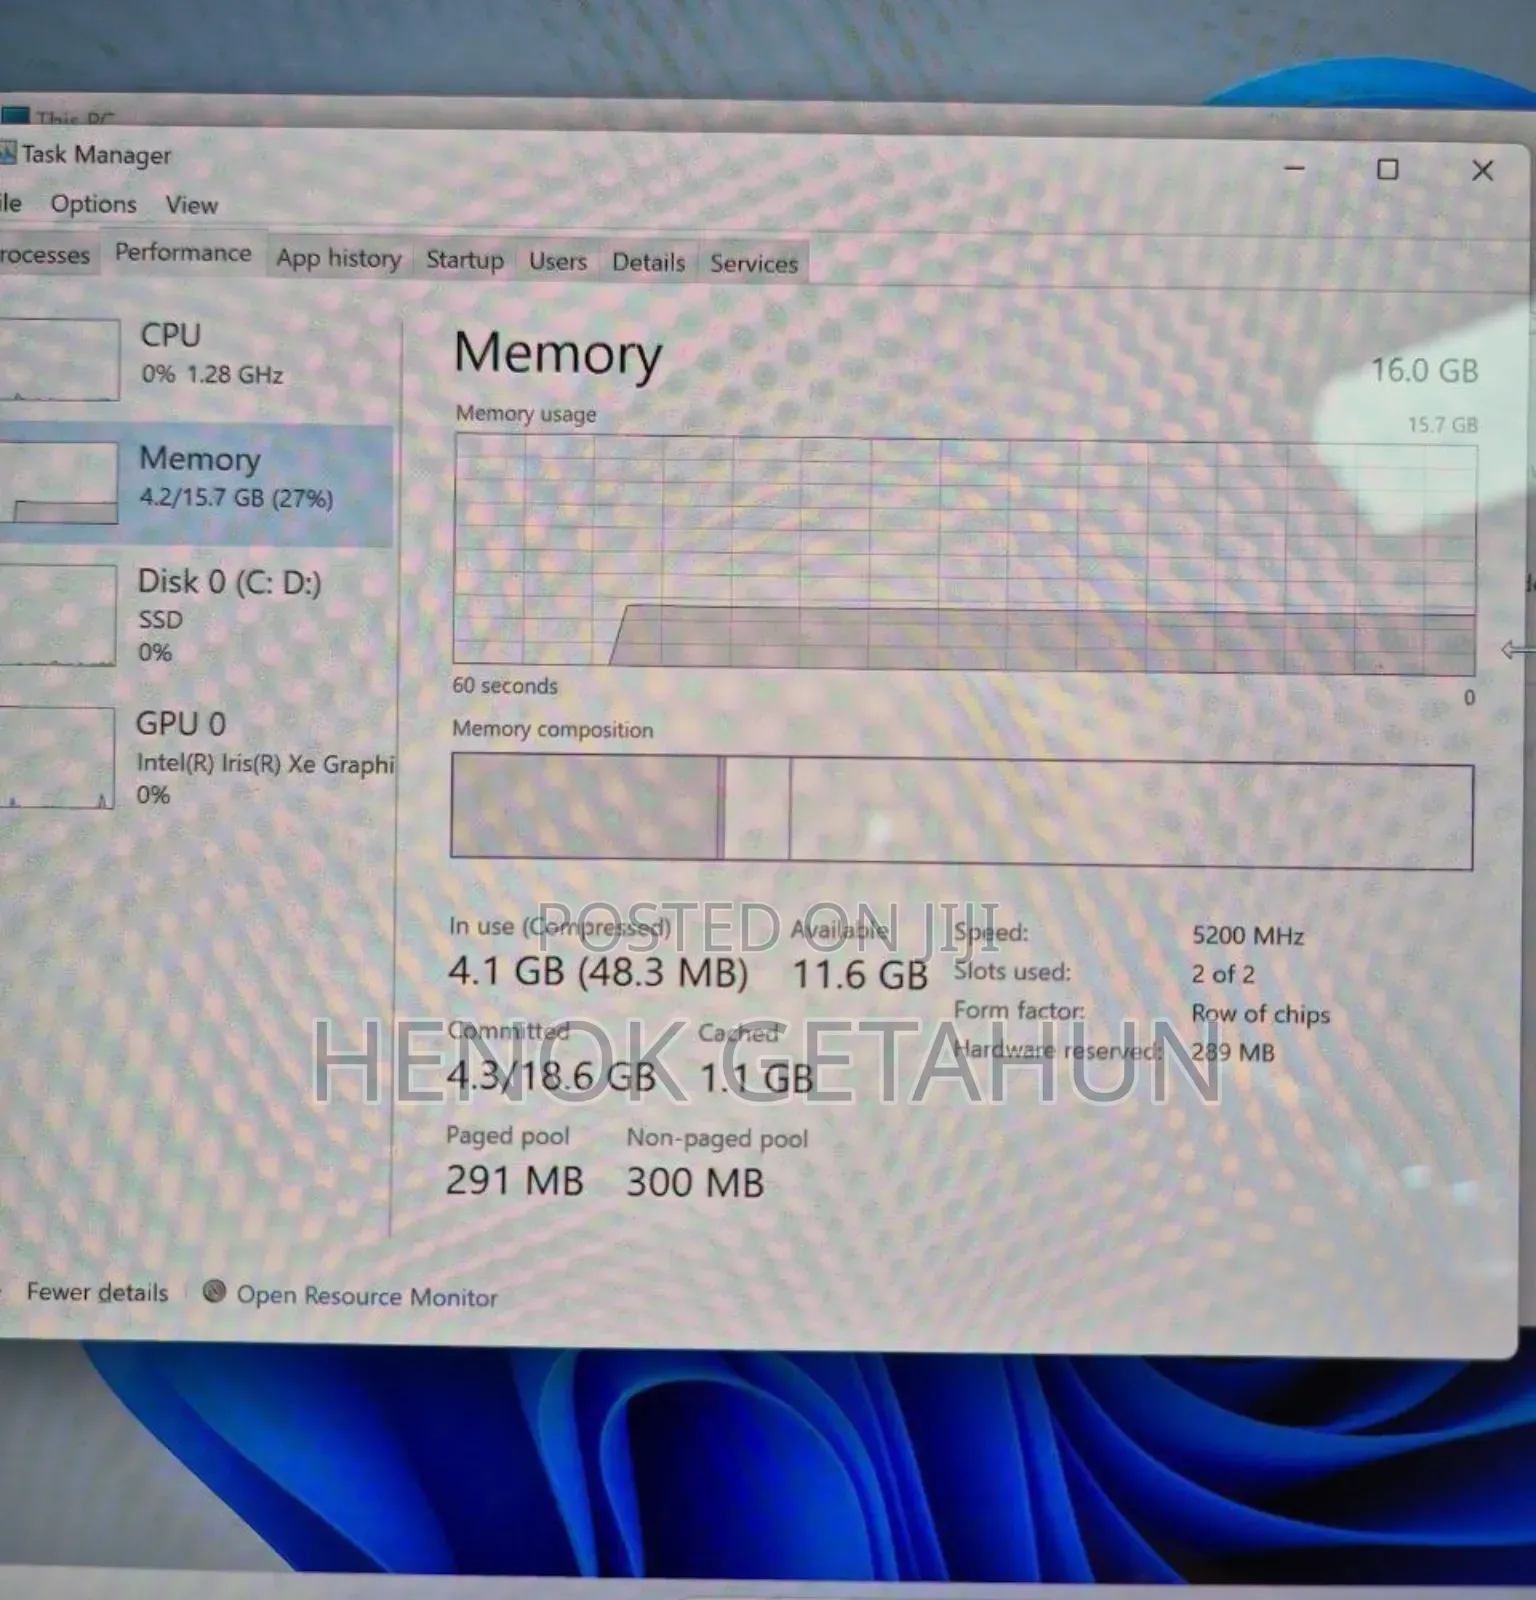Open the Users tab

tap(557, 261)
